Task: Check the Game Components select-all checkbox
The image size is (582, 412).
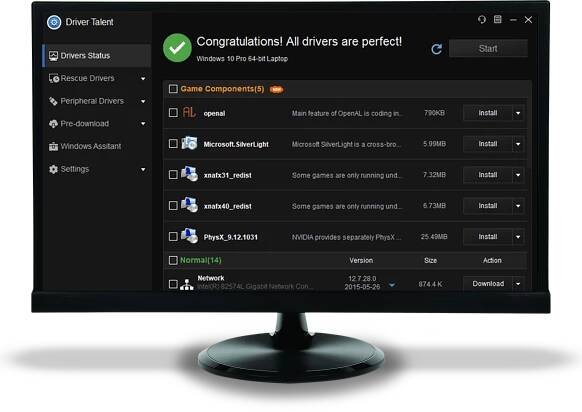Action: [173, 89]
